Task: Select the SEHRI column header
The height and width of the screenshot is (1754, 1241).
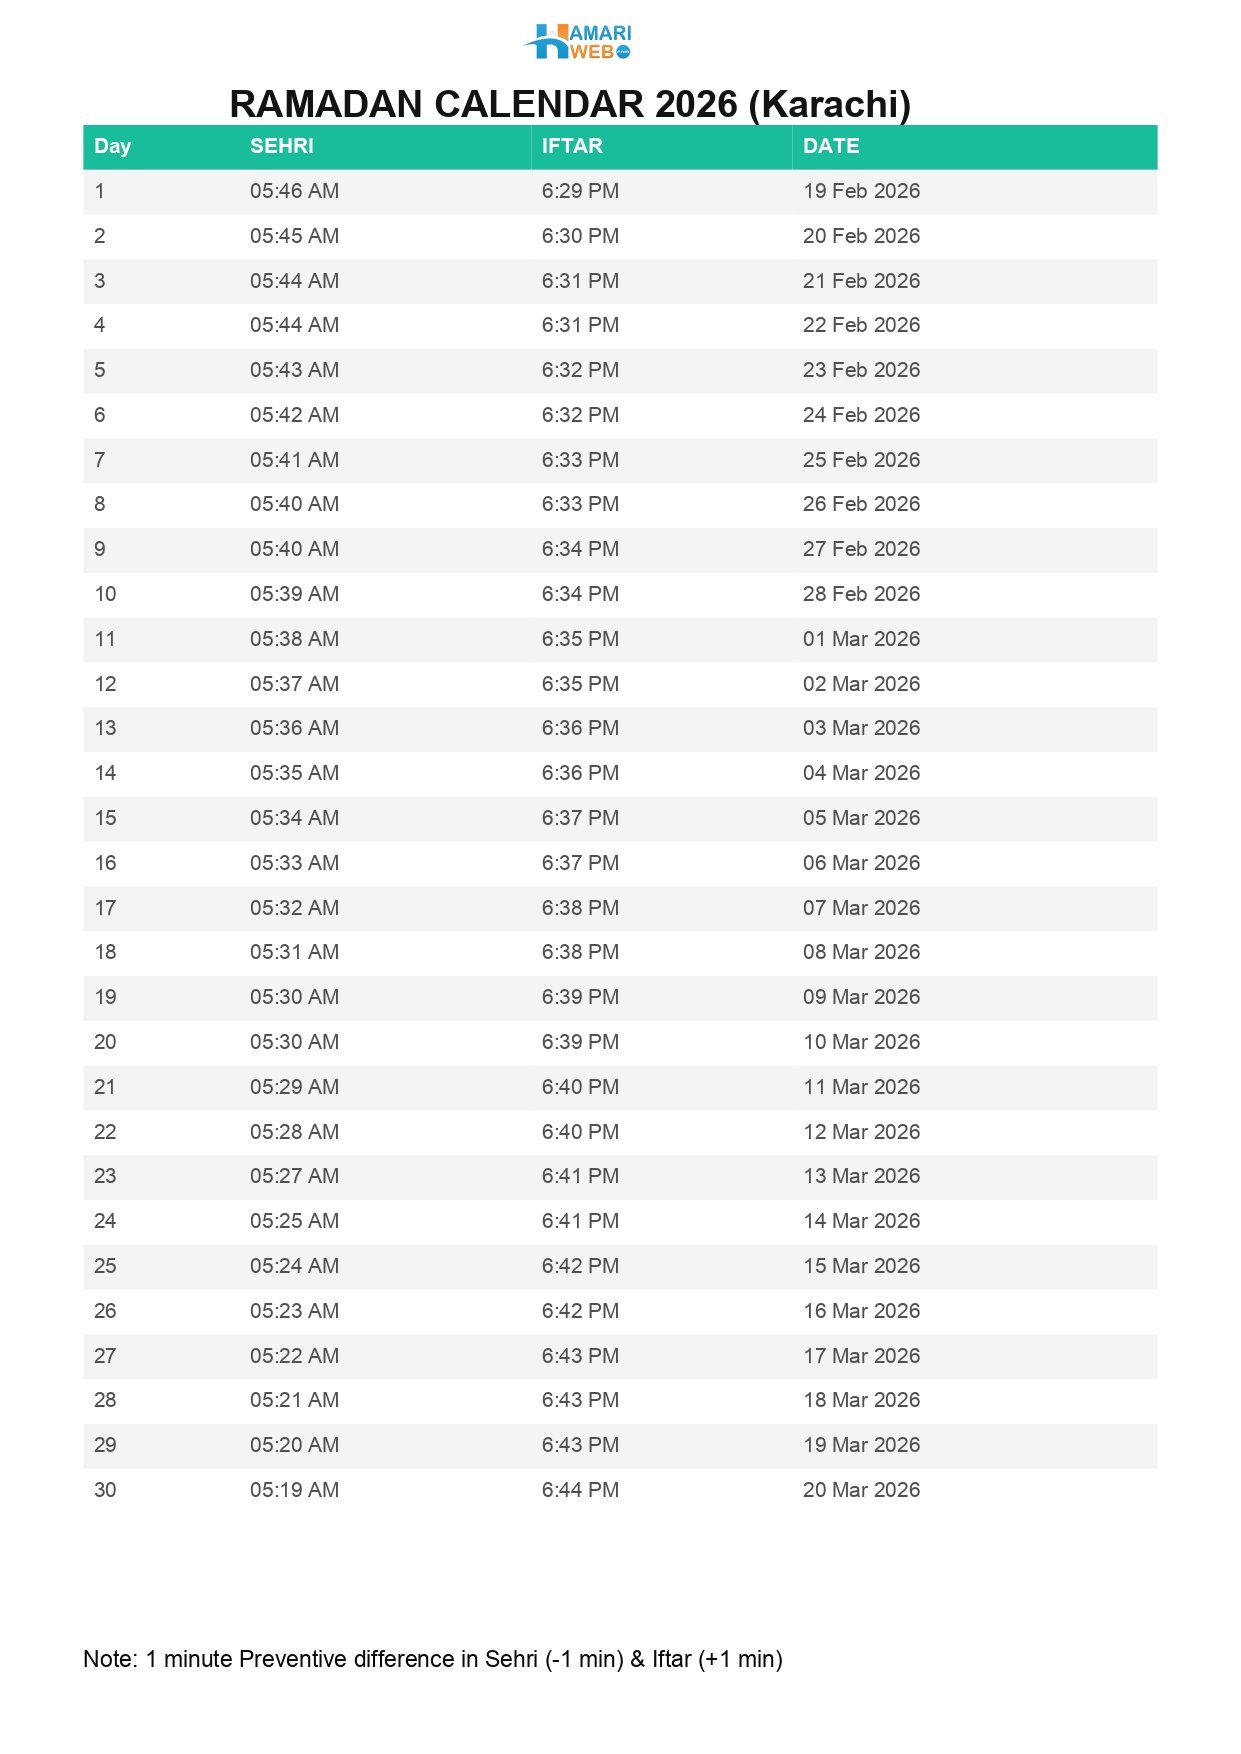Action: pos(282,146)
